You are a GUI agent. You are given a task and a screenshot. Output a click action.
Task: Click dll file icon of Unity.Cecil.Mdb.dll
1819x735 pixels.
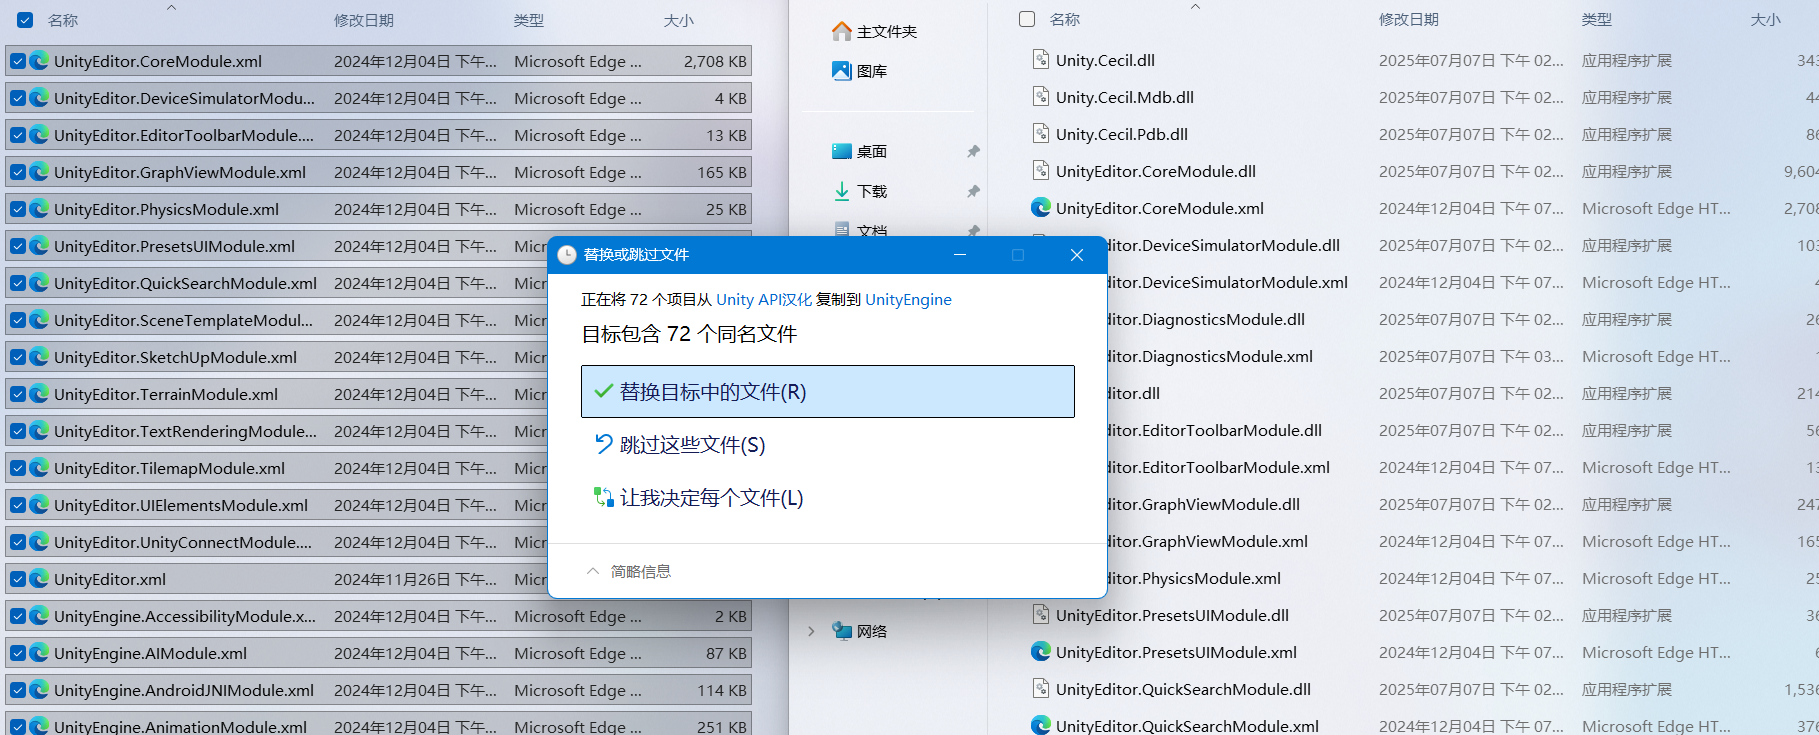click(x=1041, y=97)
